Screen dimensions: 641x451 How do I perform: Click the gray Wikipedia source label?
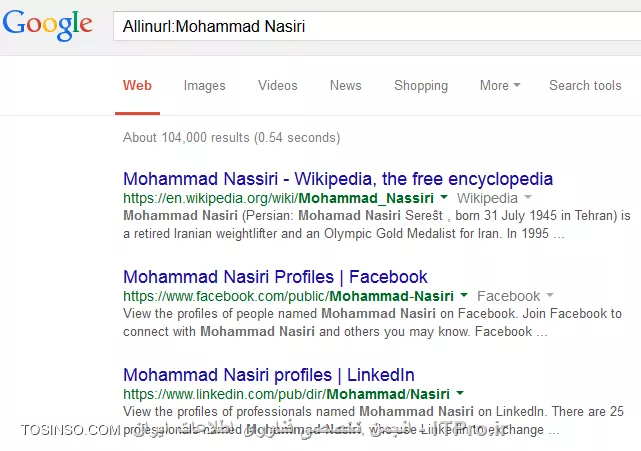(487, 198)
